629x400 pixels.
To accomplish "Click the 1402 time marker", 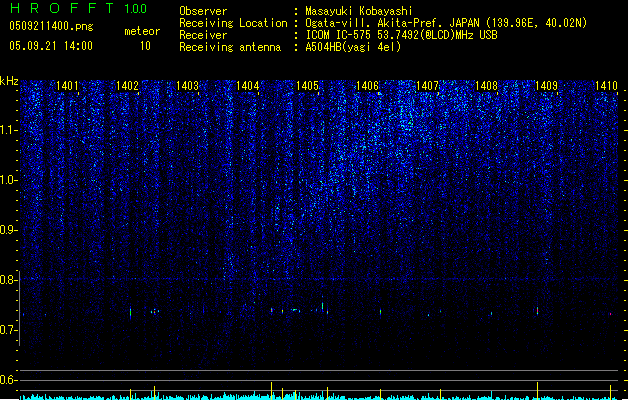I will tap(127, 85).
